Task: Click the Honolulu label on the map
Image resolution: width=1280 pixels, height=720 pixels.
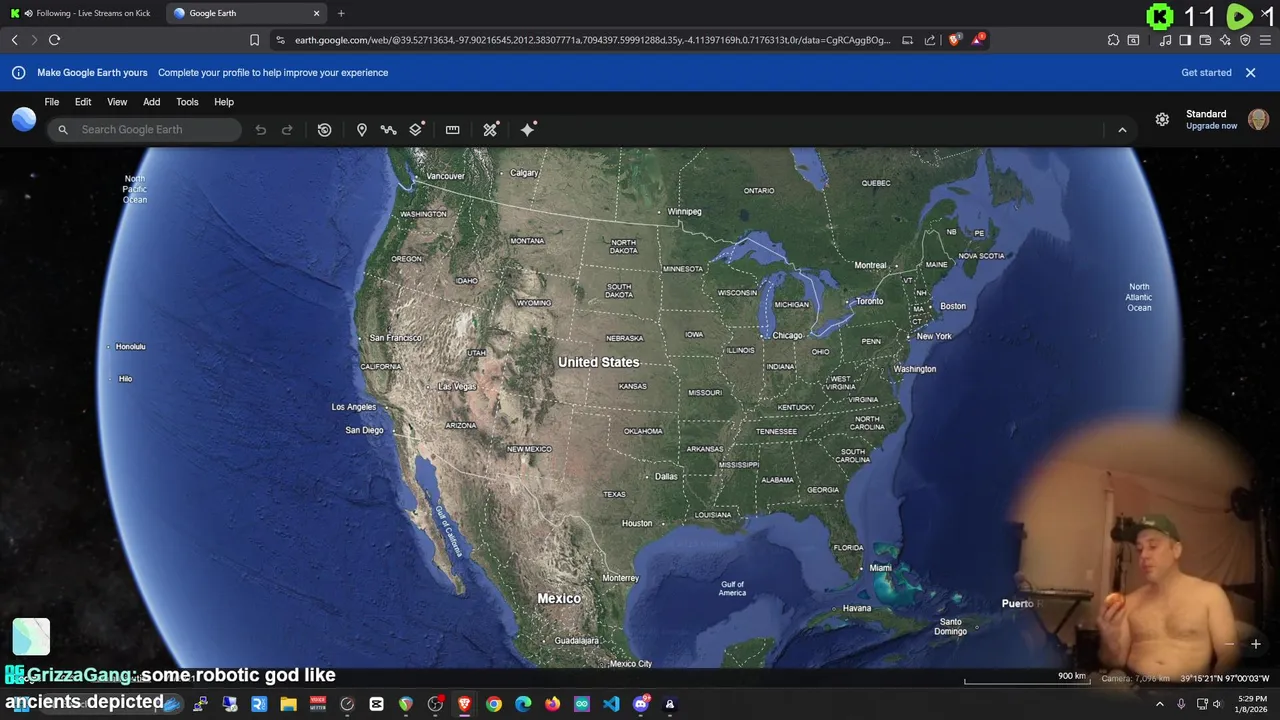Action: click(130, 347)
